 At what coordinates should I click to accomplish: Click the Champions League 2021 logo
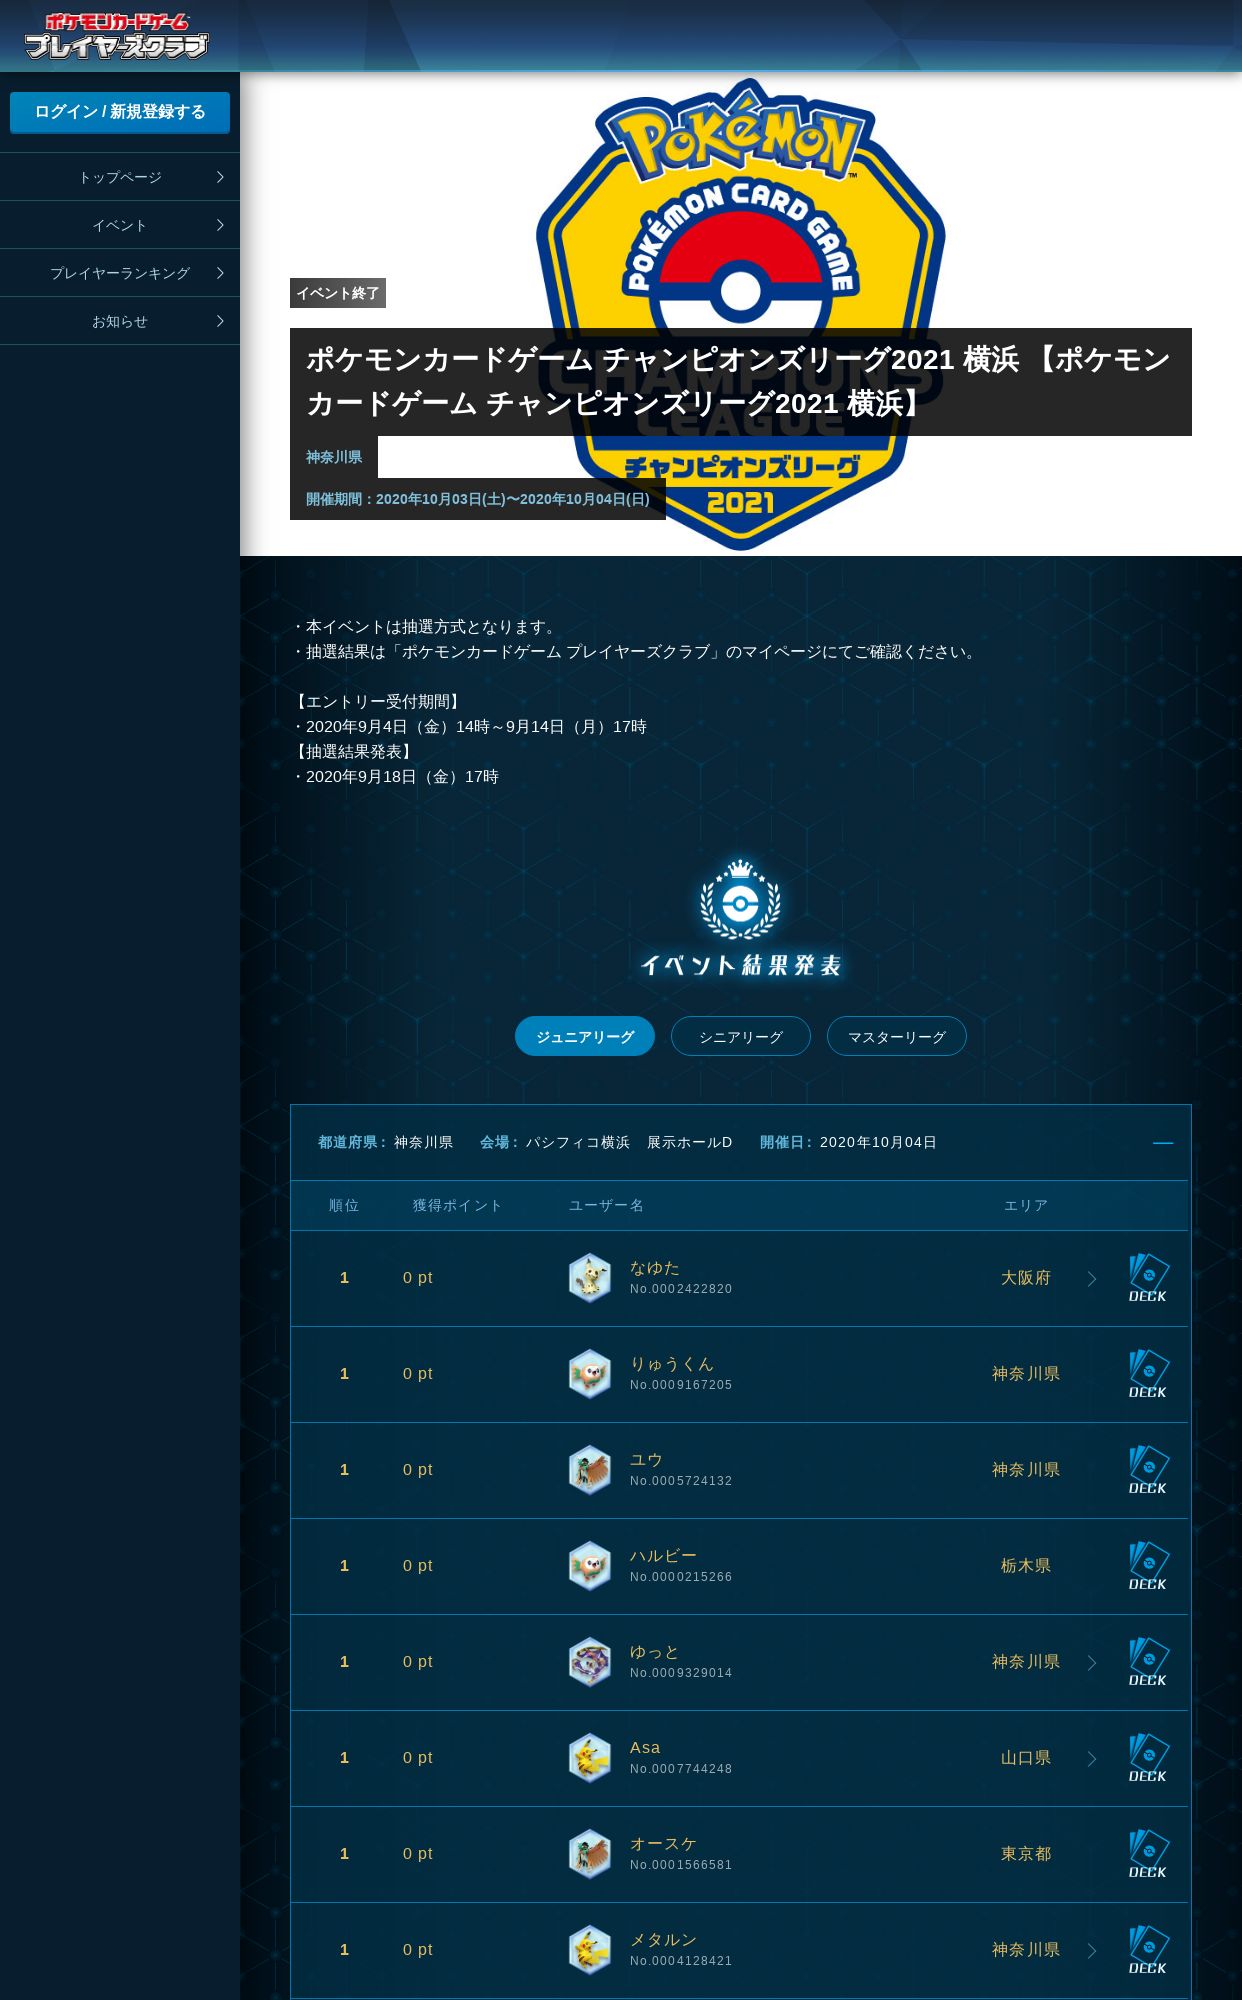point(741,314)
